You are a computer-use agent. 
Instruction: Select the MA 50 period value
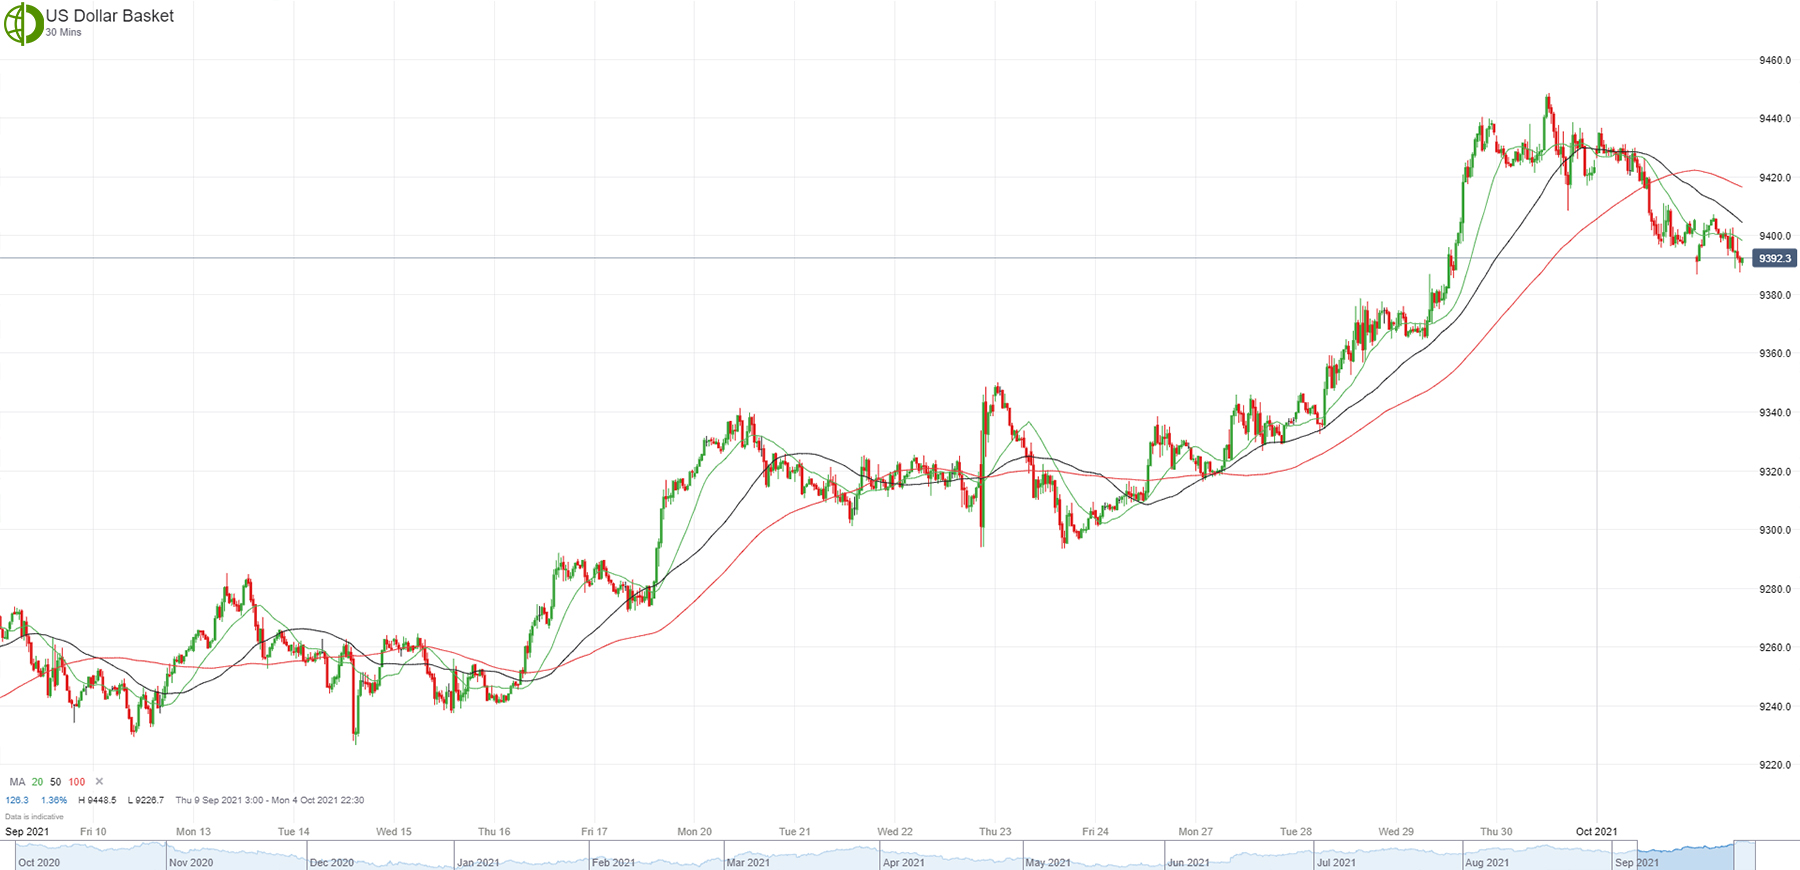point(55,782)
